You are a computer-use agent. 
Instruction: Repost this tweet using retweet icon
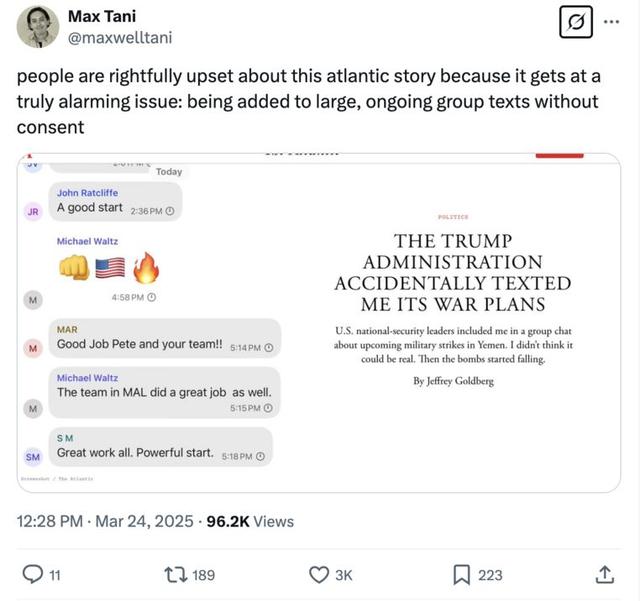[x=174, y=574]
